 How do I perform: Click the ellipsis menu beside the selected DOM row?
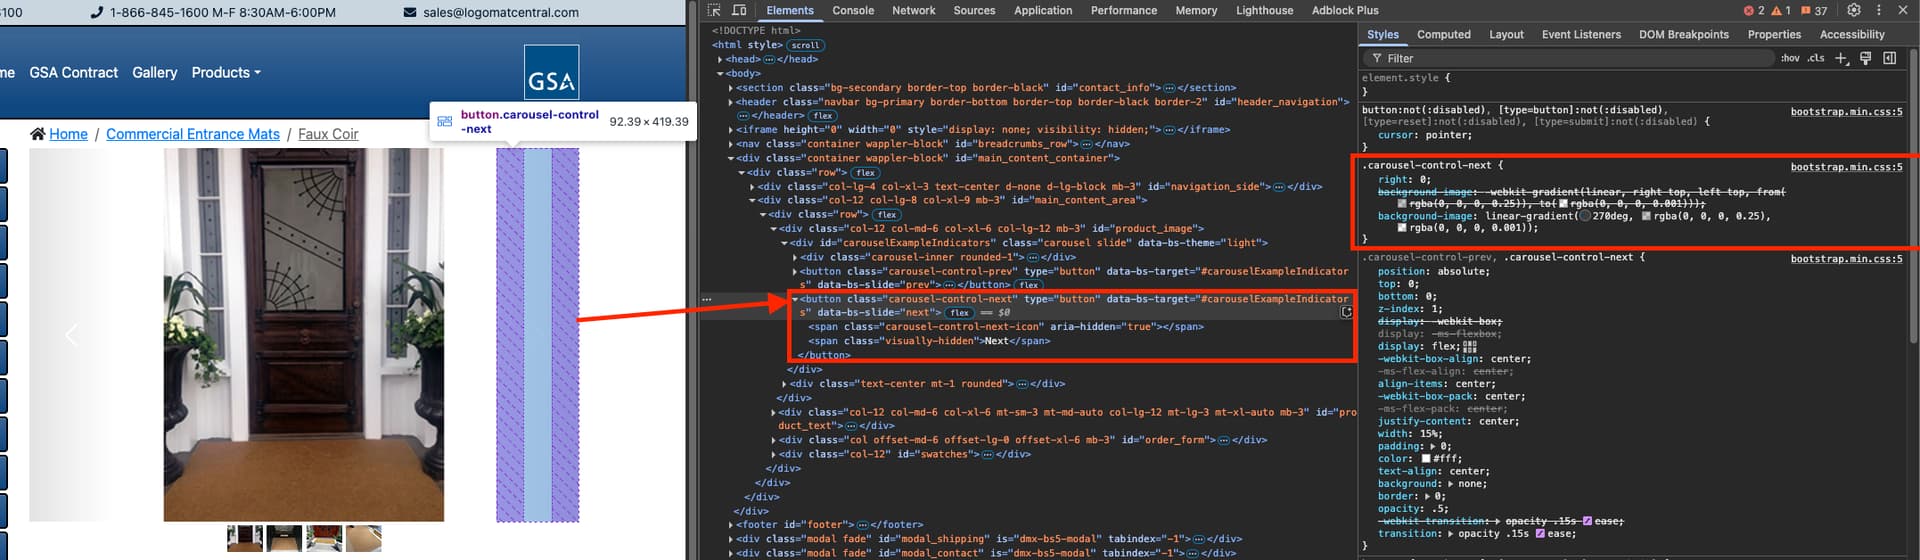click(707, 299)
